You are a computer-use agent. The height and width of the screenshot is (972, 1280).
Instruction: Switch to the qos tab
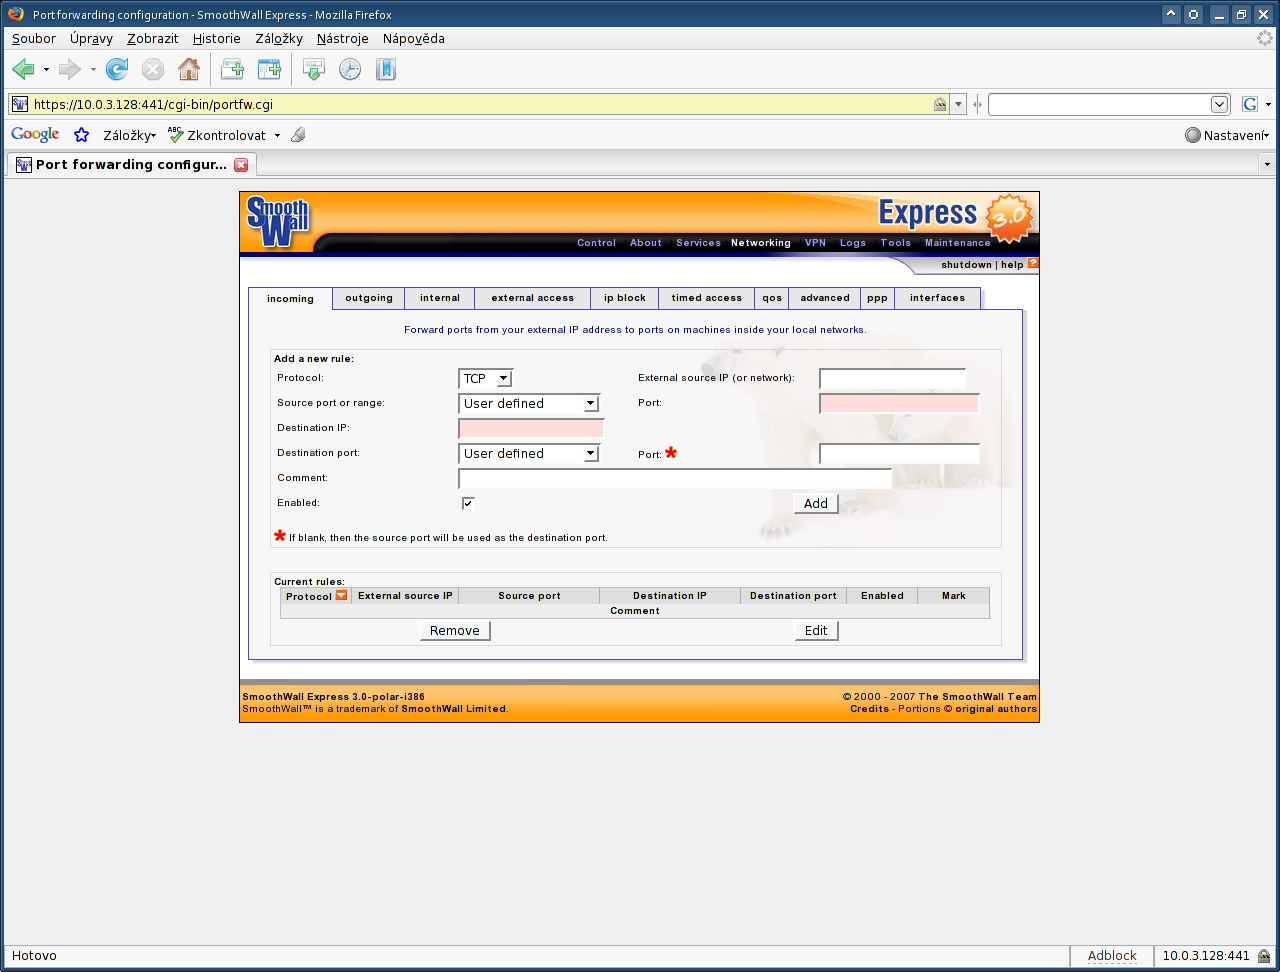(772, 298)
